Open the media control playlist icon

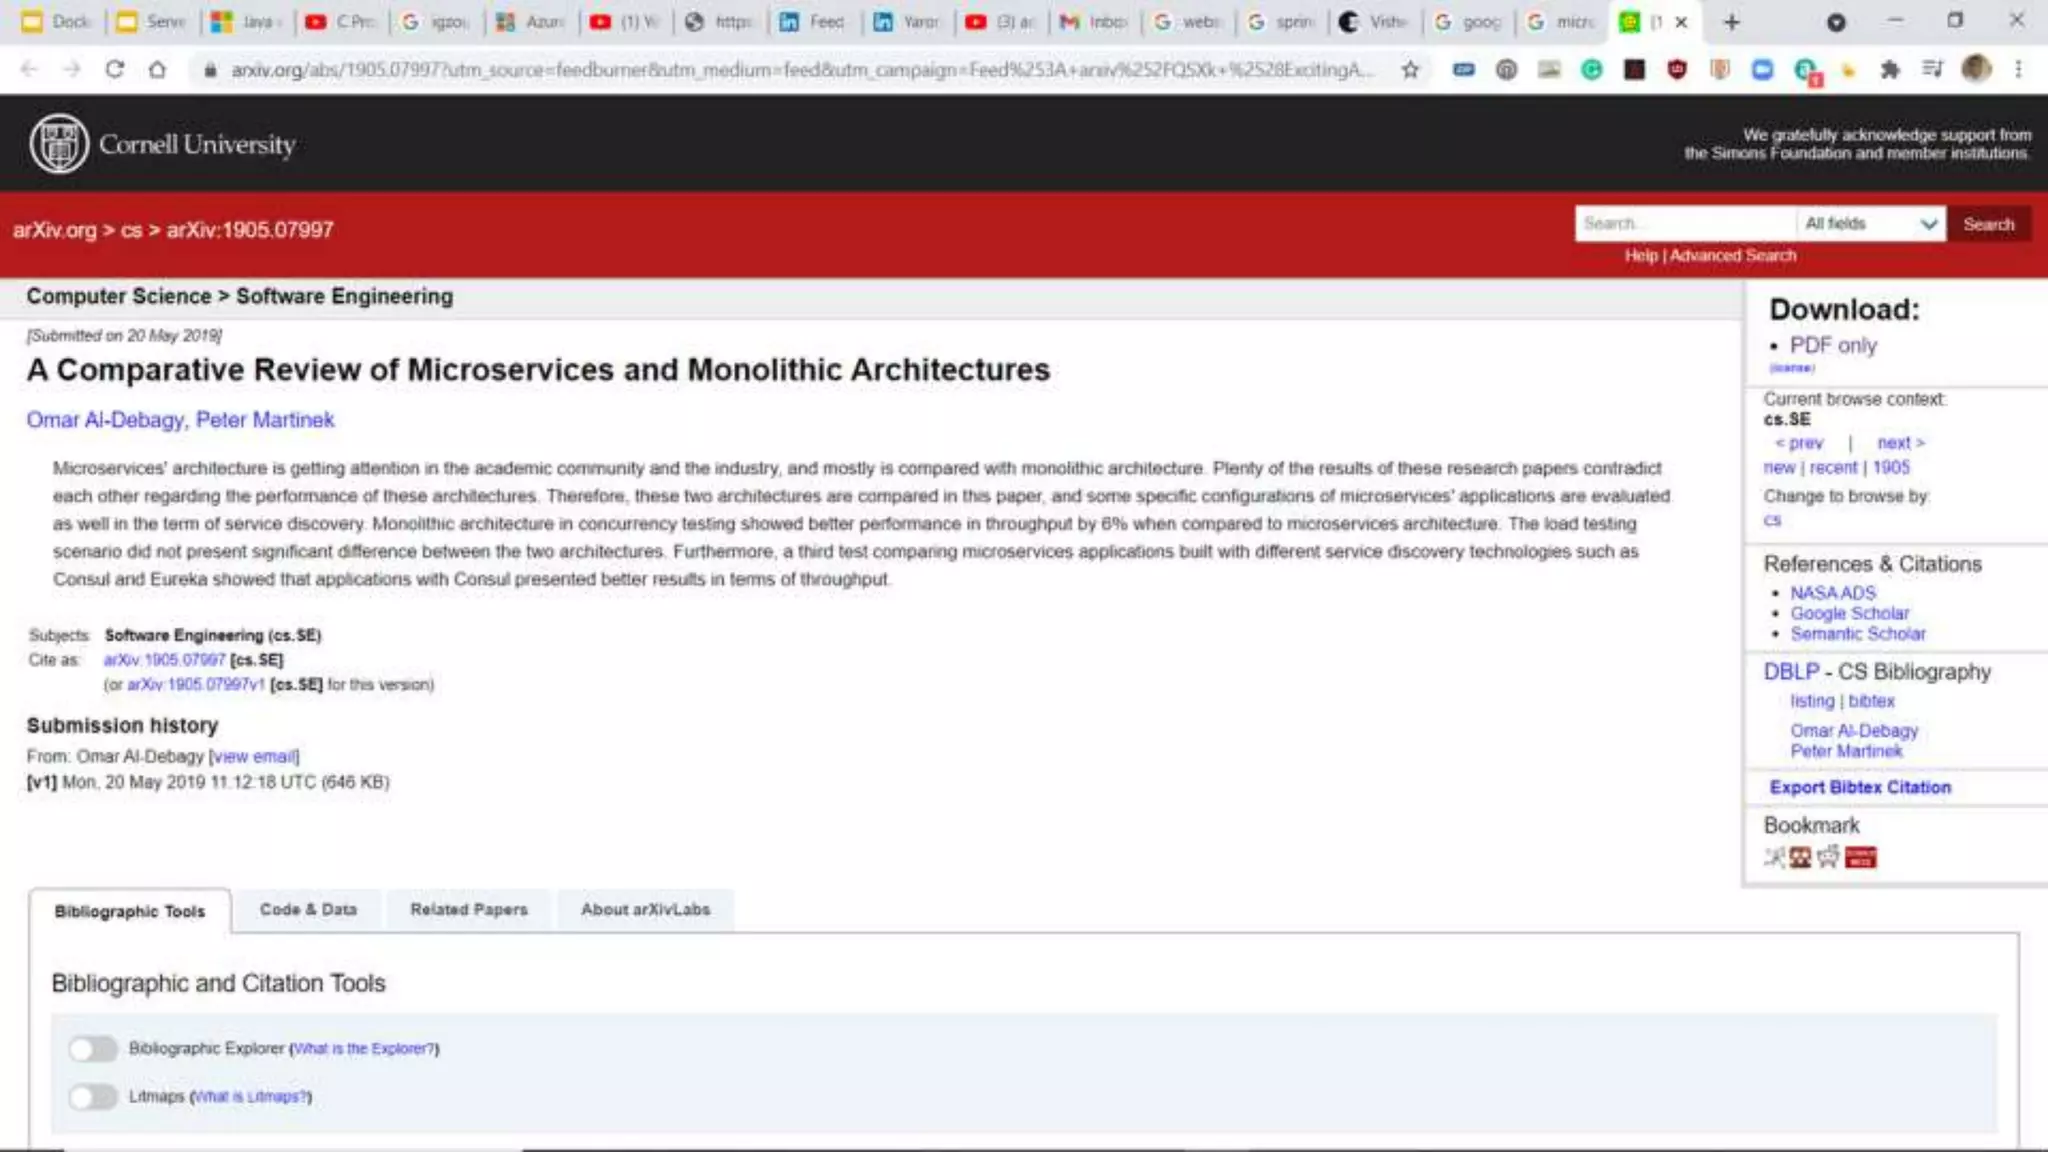(1932, 70)
